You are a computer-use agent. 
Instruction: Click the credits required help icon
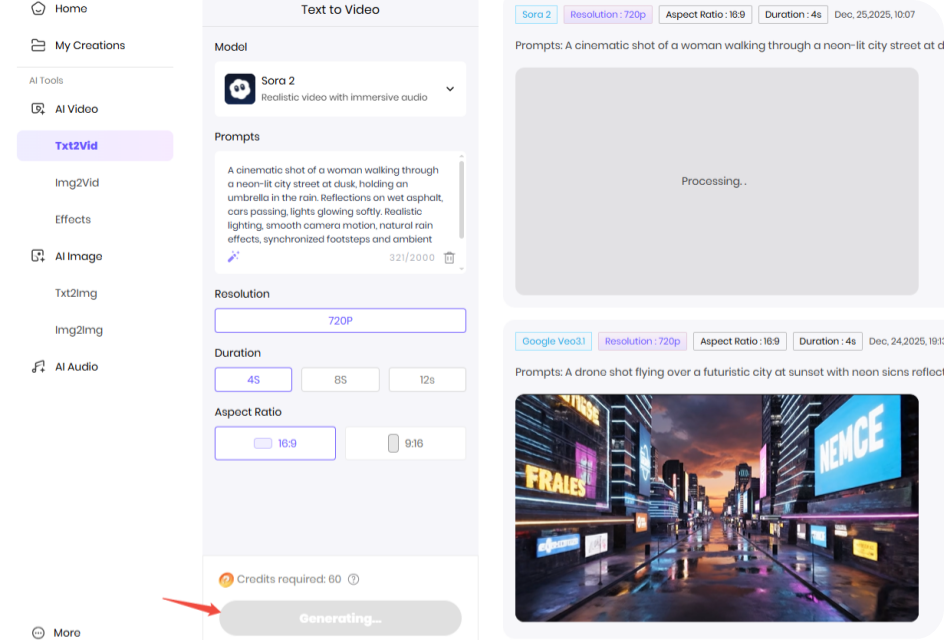(x=353, y=579)
